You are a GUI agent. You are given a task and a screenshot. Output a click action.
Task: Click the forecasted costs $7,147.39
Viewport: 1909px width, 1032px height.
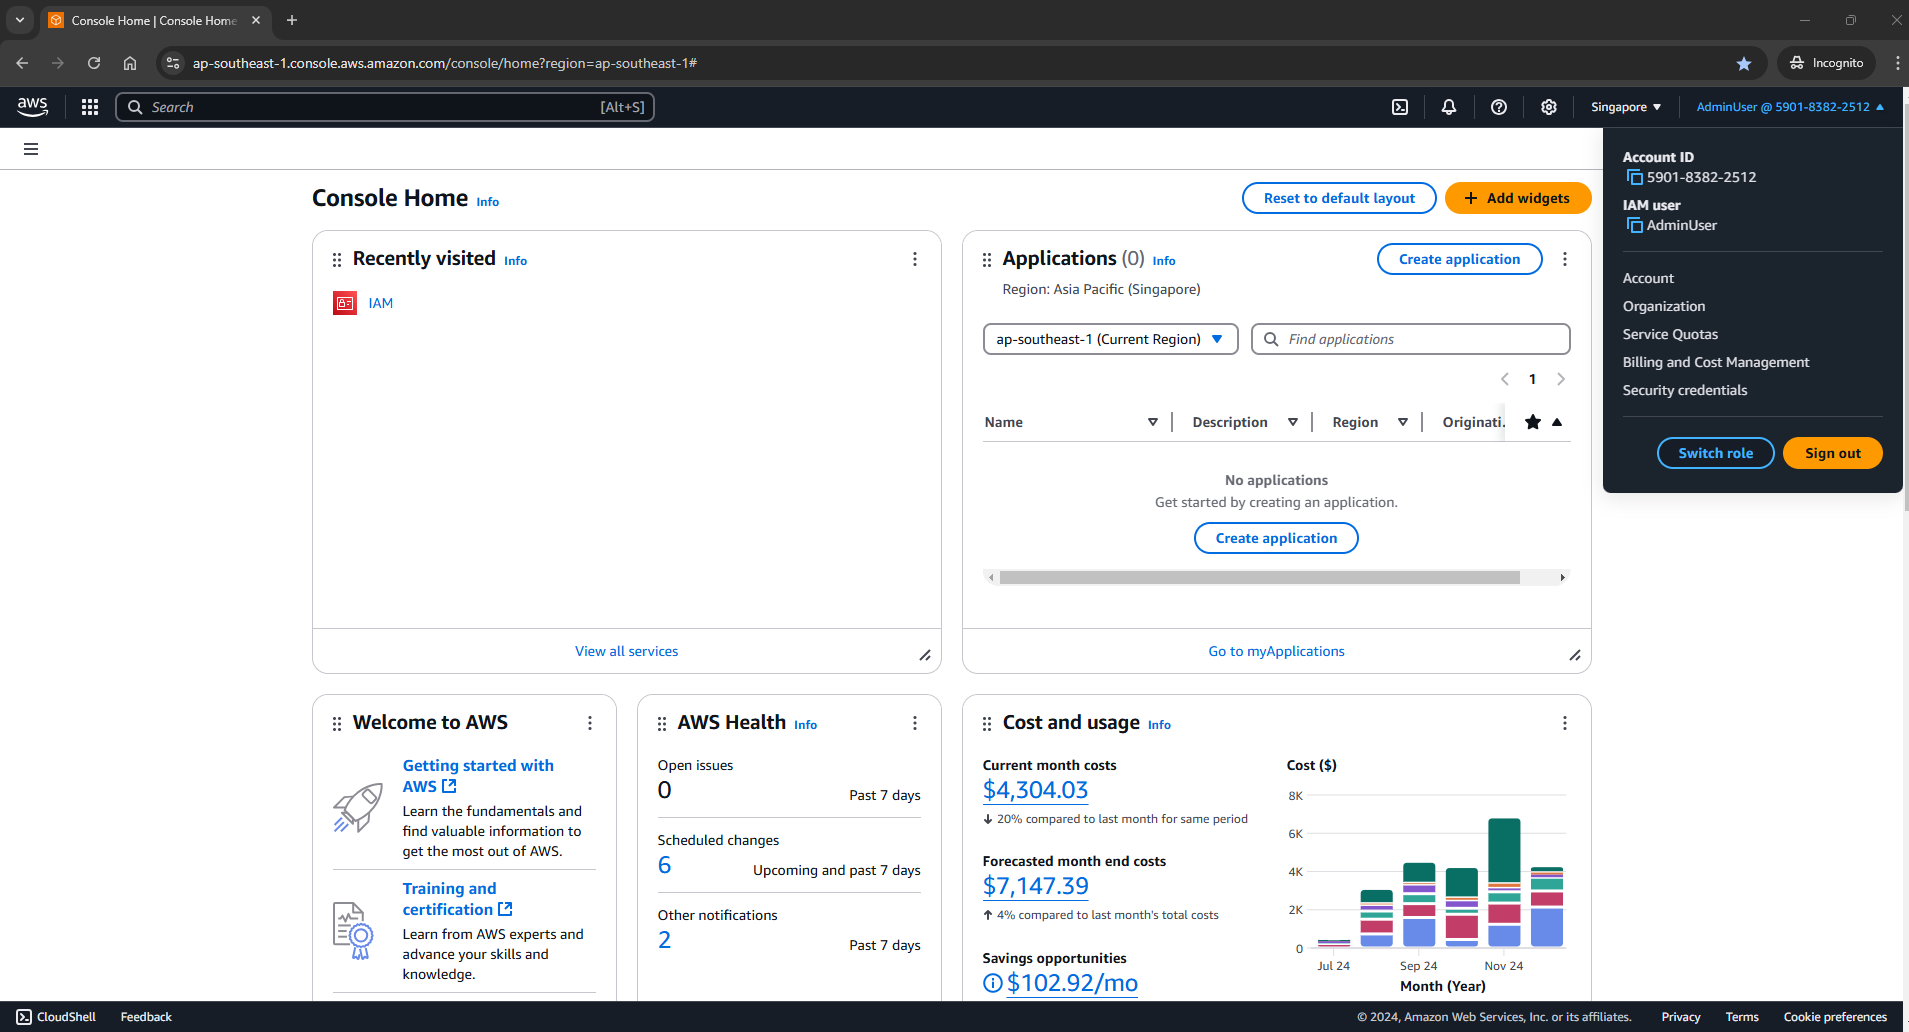pos(1035,886)
